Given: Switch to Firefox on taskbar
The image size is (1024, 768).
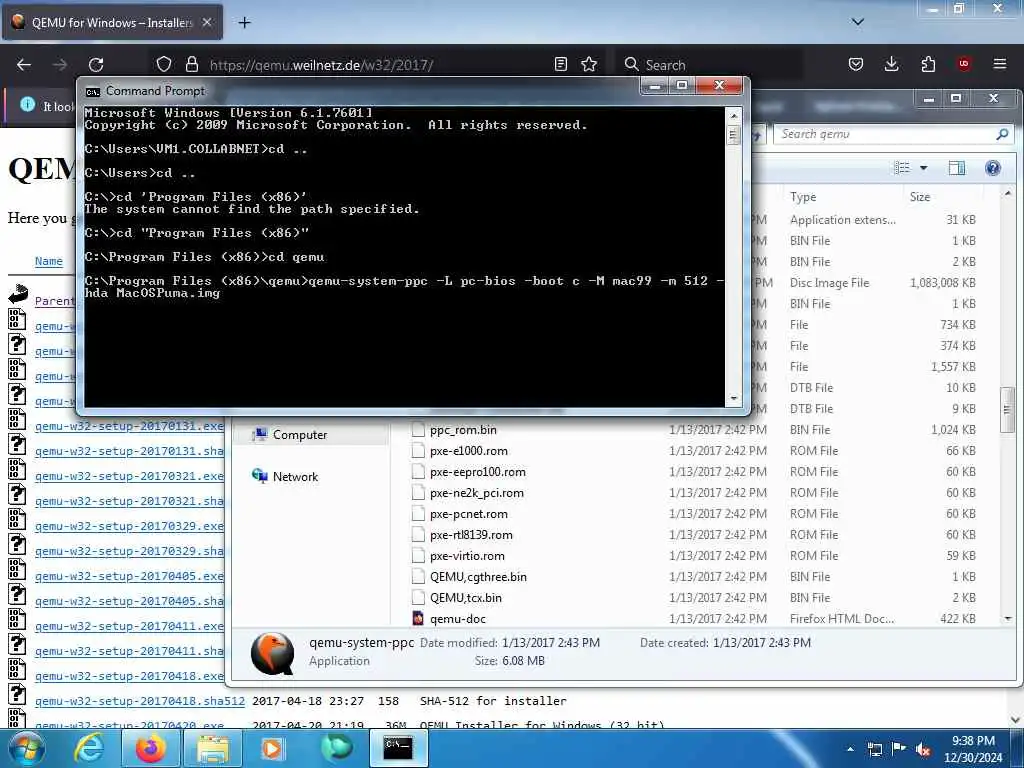Looking at the screenshot, I should (150, 748).
